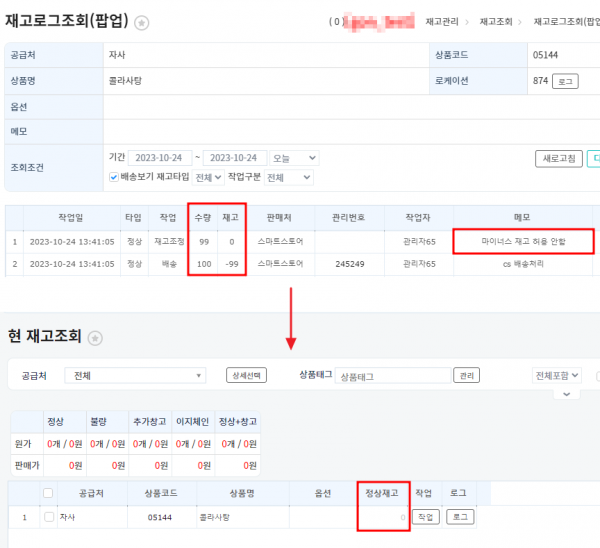Check the select-all checkbox in stock table header

tap(47, 492)
